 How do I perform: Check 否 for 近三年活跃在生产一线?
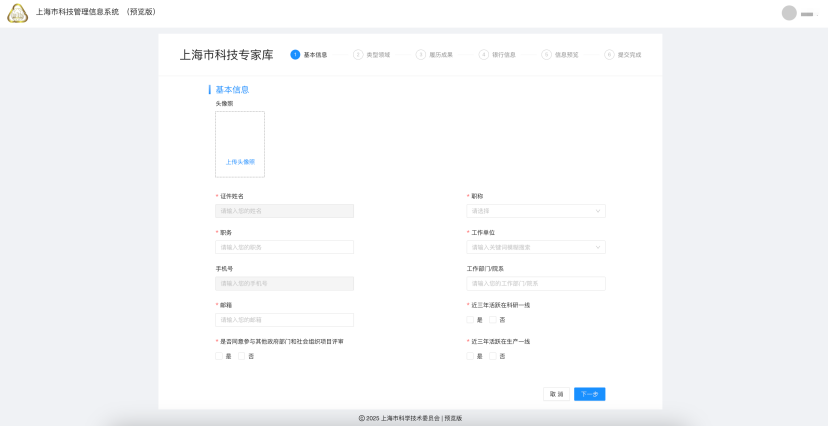point(493,356)
